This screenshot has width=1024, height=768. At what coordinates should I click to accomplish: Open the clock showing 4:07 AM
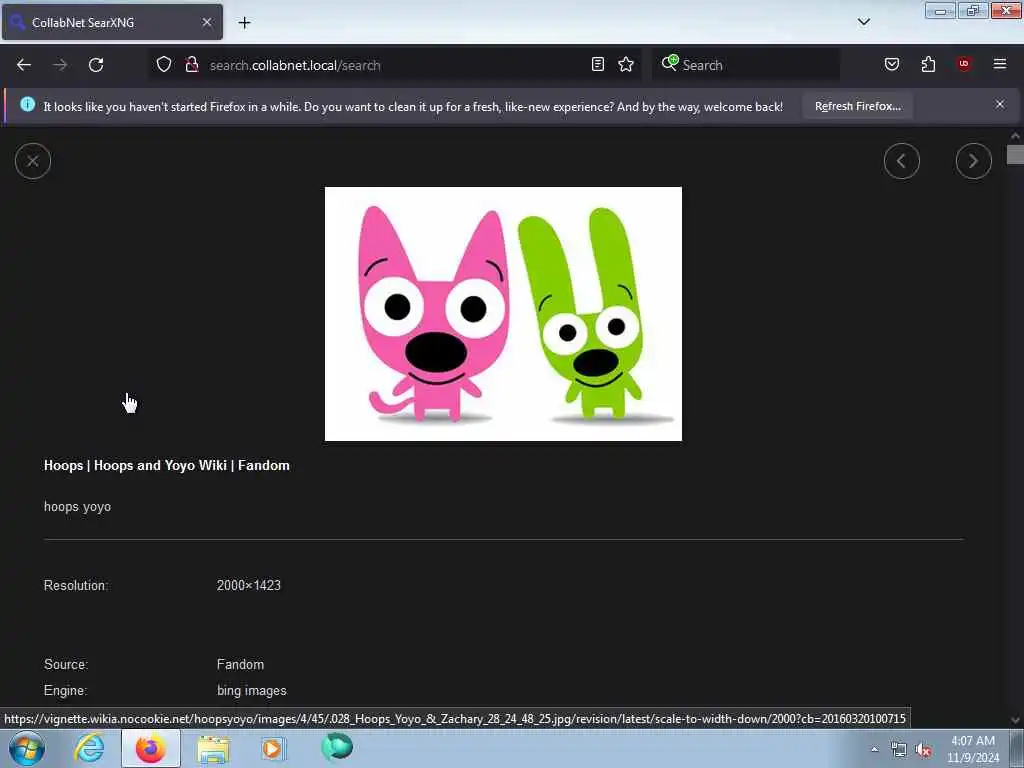pos(973,749)
